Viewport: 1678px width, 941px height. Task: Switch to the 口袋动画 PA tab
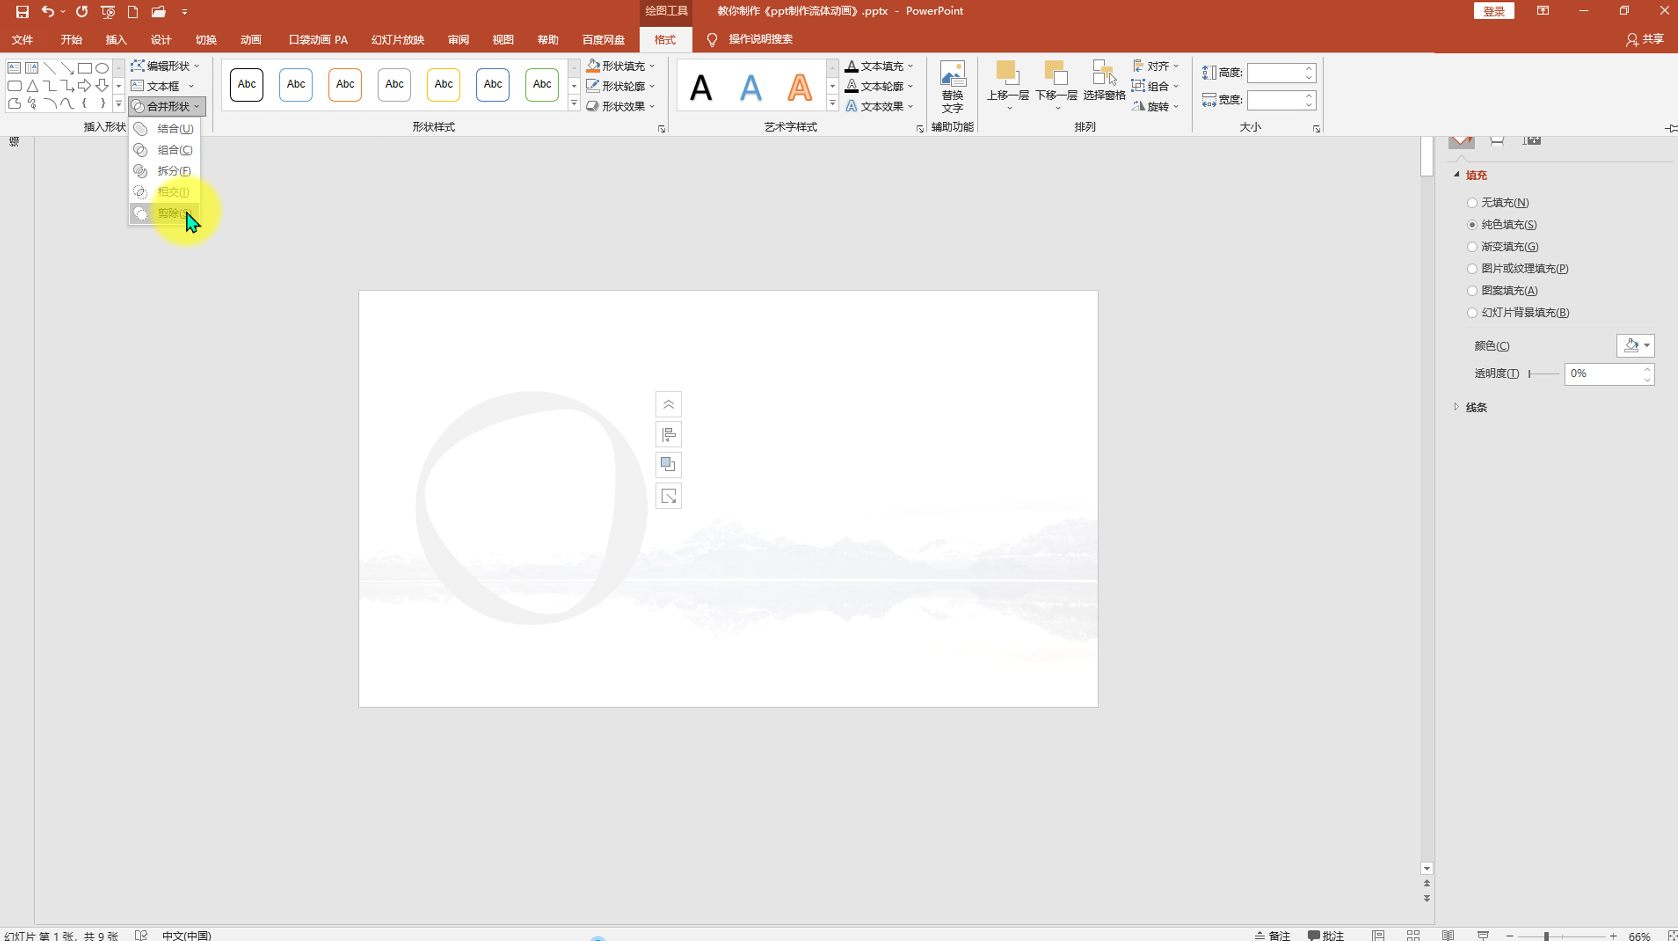click(x=318, y=40)
